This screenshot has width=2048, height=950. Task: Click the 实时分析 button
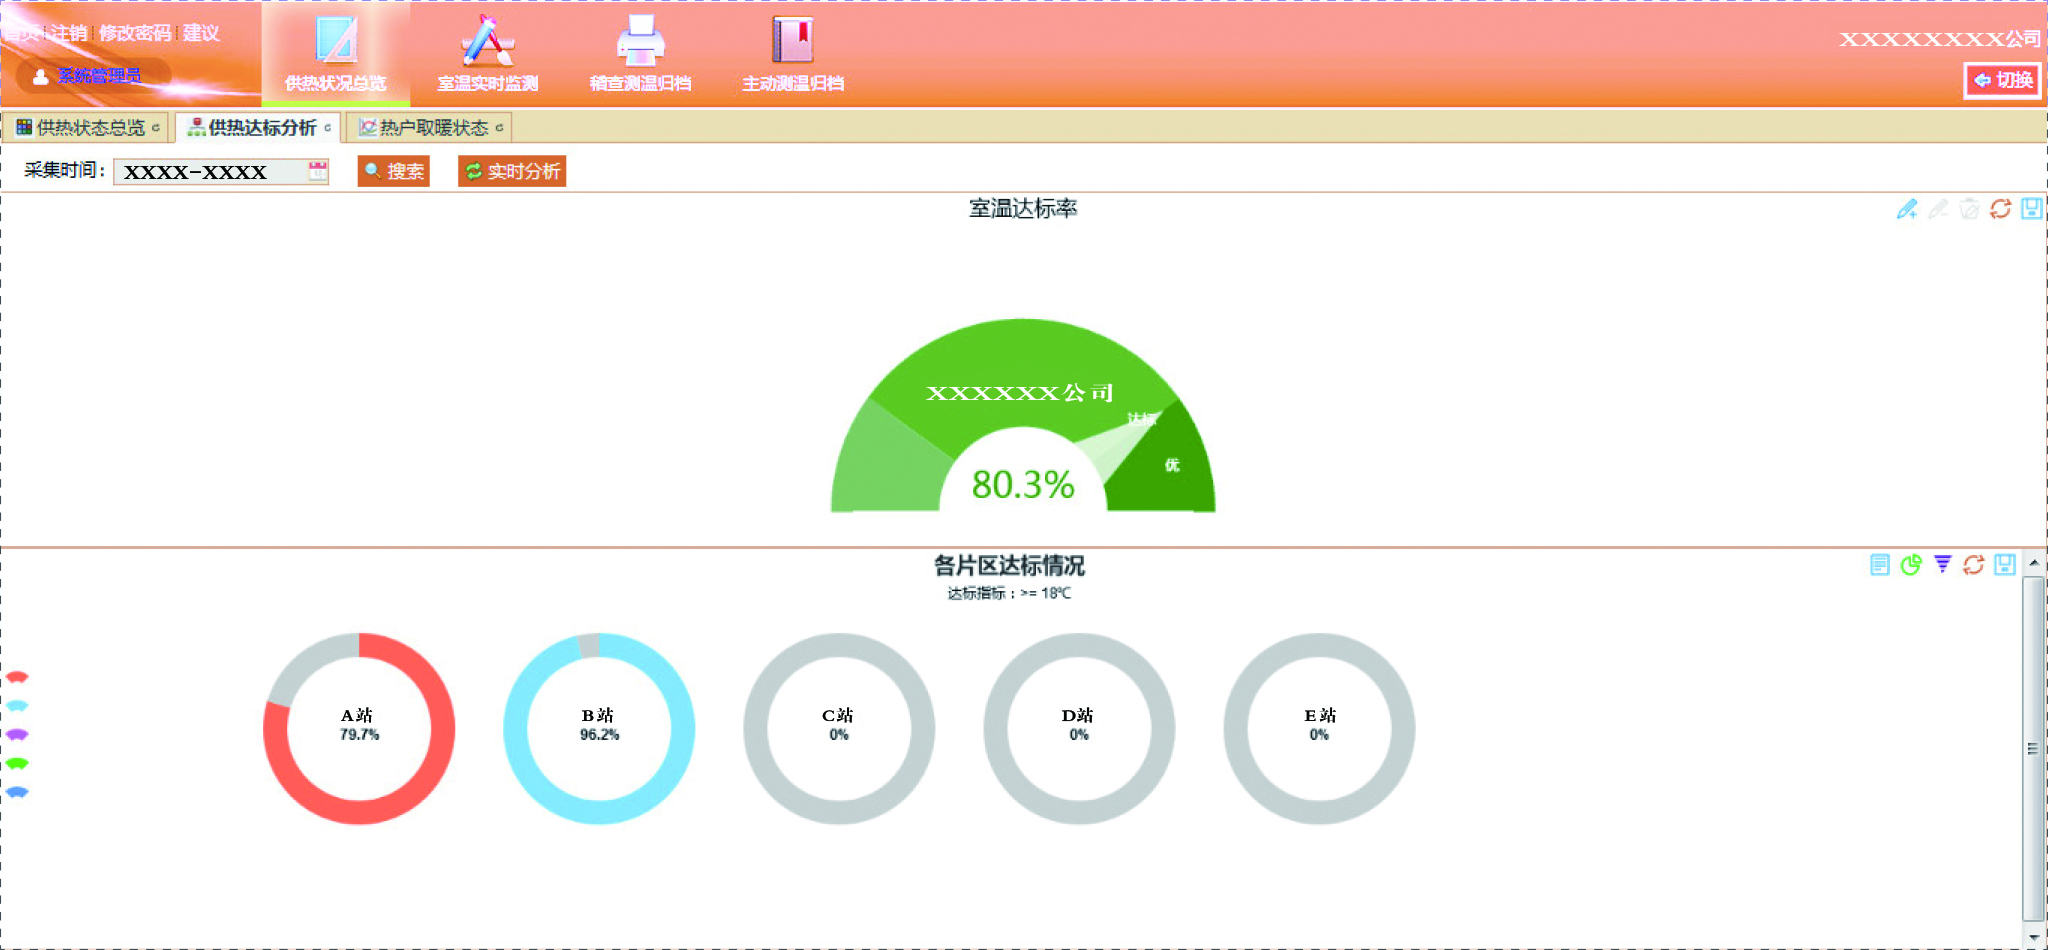(512, 171)
